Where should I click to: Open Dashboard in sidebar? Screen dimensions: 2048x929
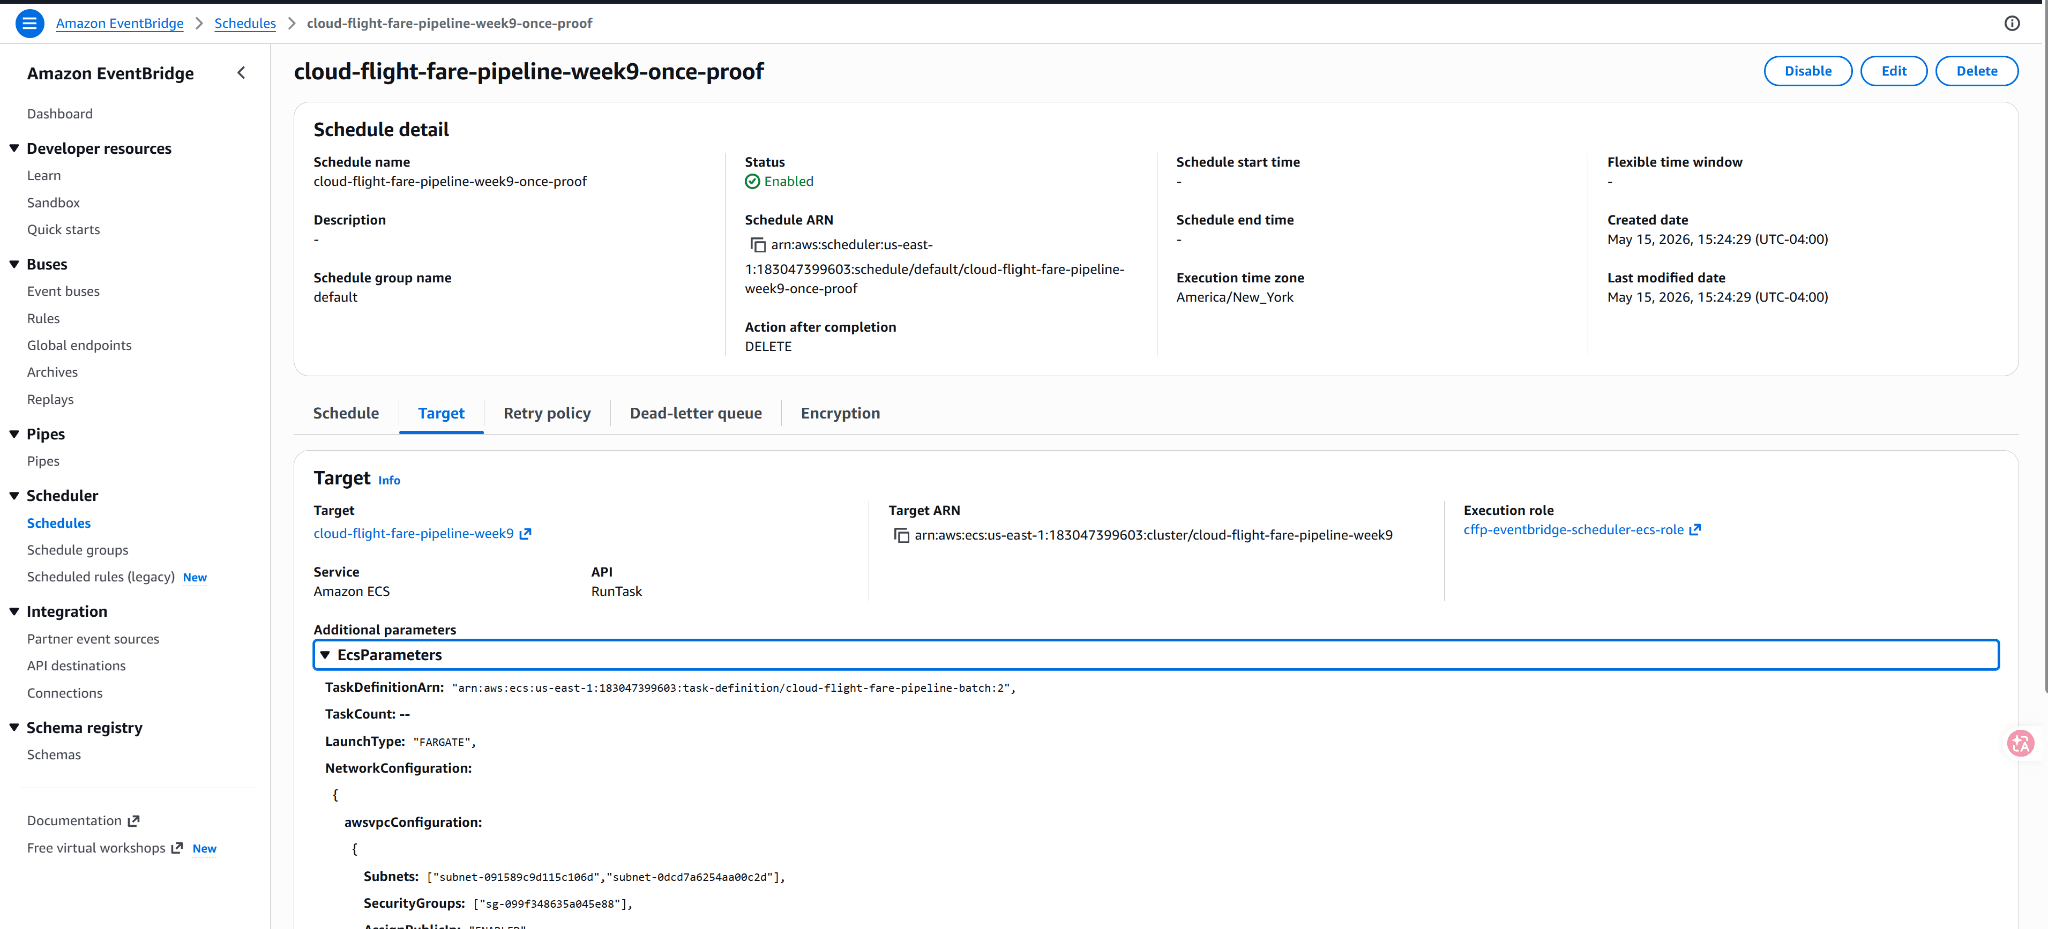click(x=60, y=114)
